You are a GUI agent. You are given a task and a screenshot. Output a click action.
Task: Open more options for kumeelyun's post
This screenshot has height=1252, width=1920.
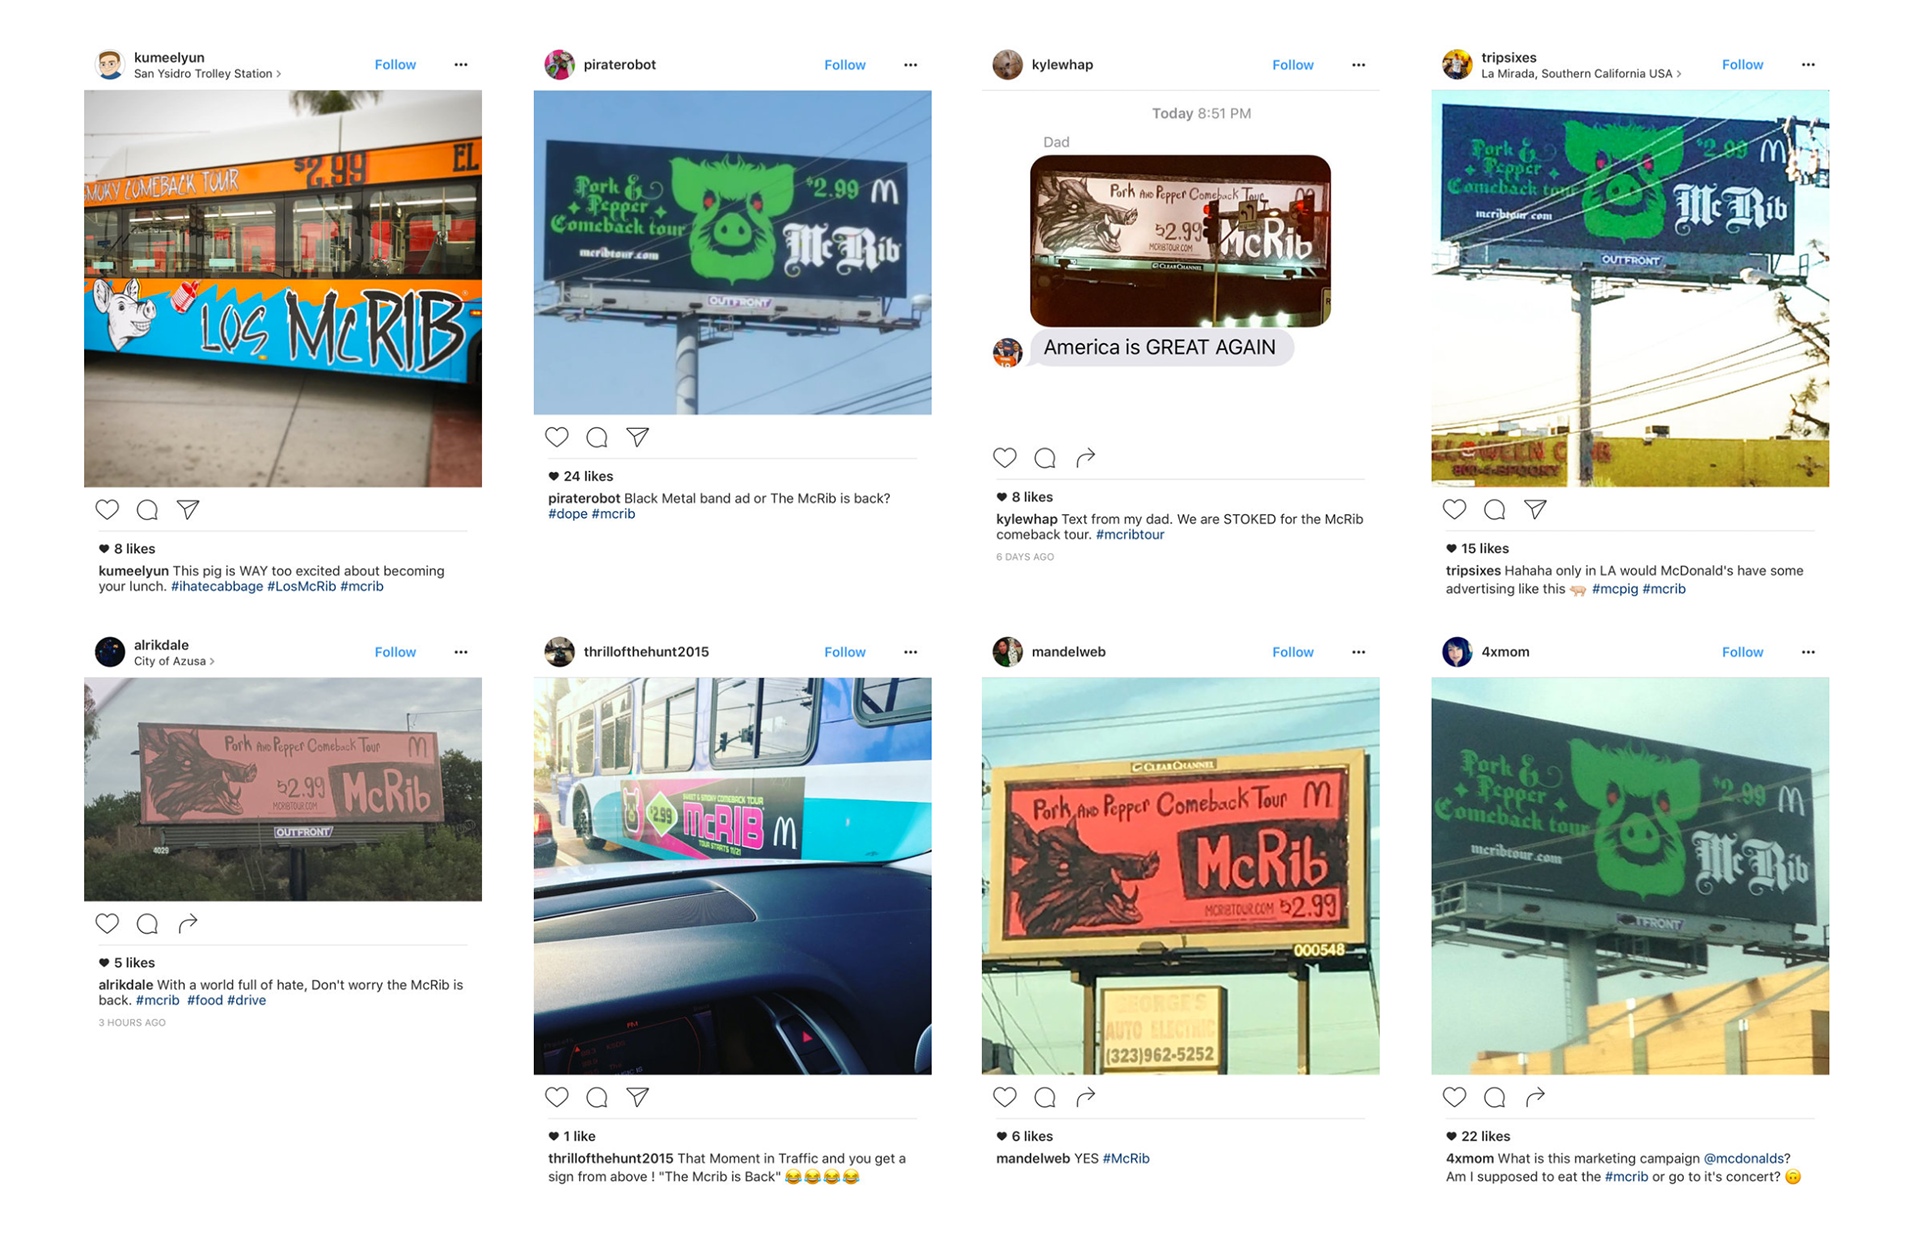tap(461, 64)
